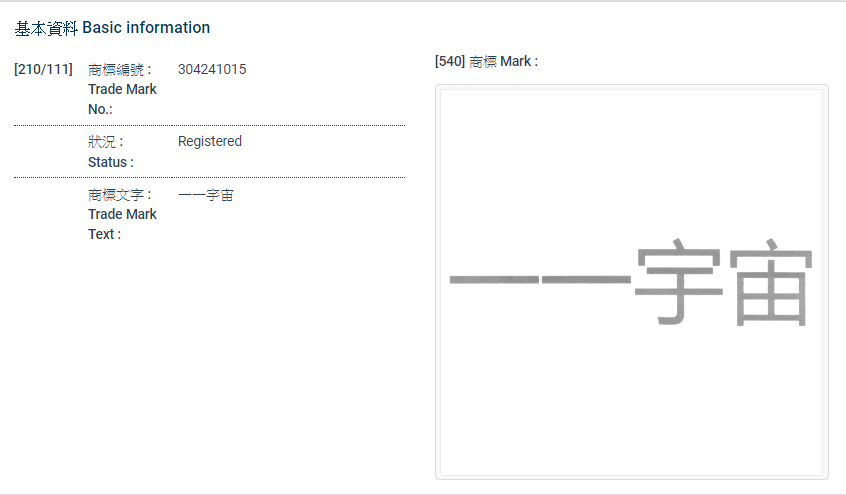Click the "Trade Mark Text :" label
The width and height of the screenshot is (846, 495).
121,224
